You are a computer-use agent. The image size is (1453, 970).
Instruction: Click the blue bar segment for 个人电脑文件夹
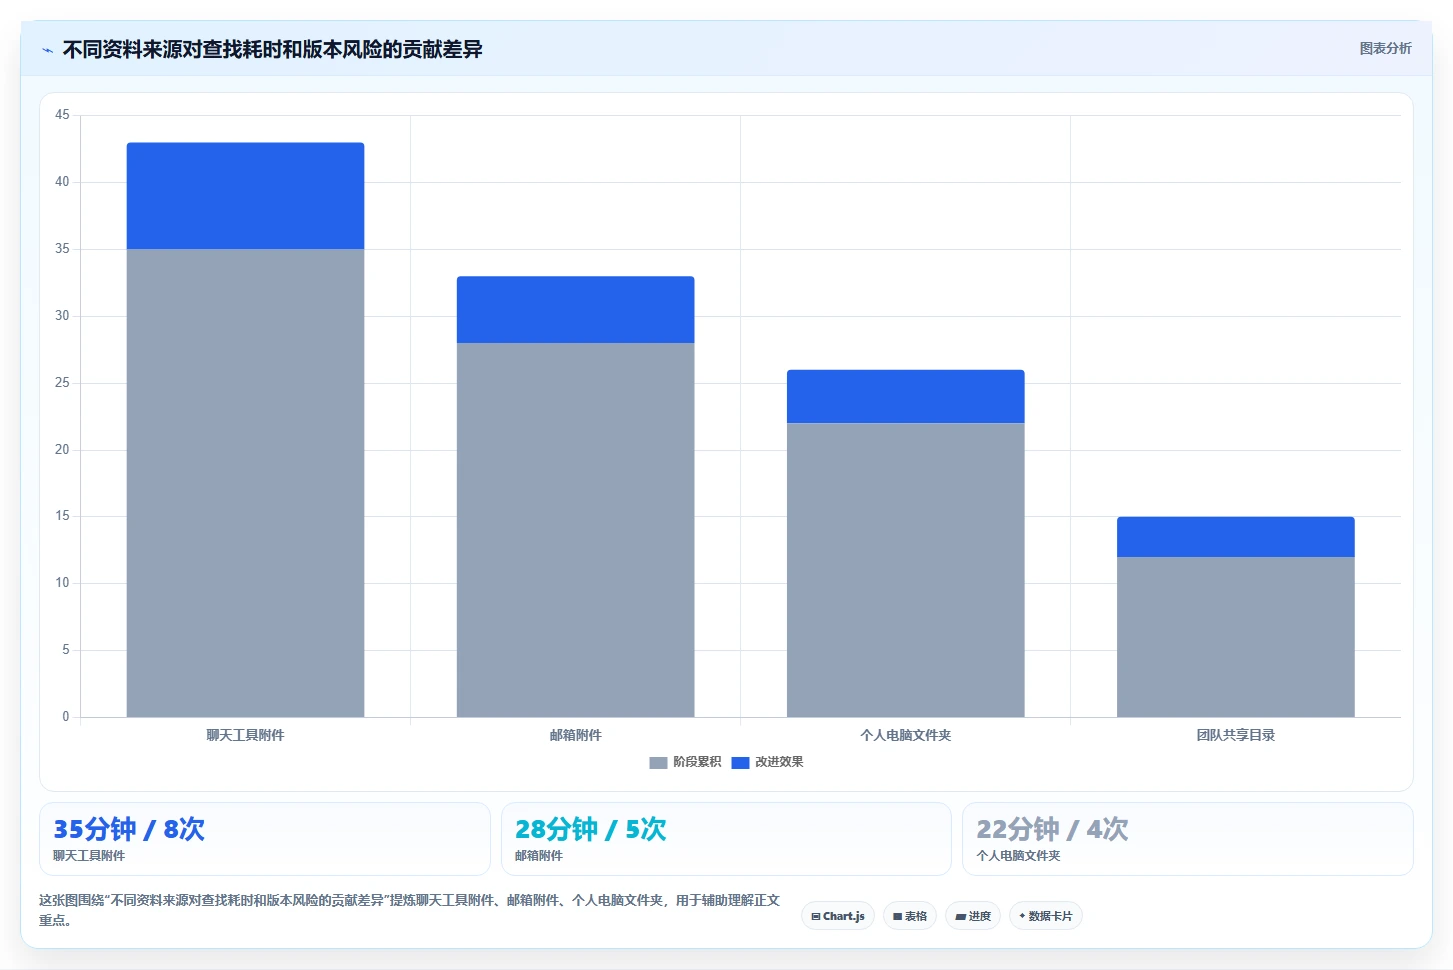point(905,397)
